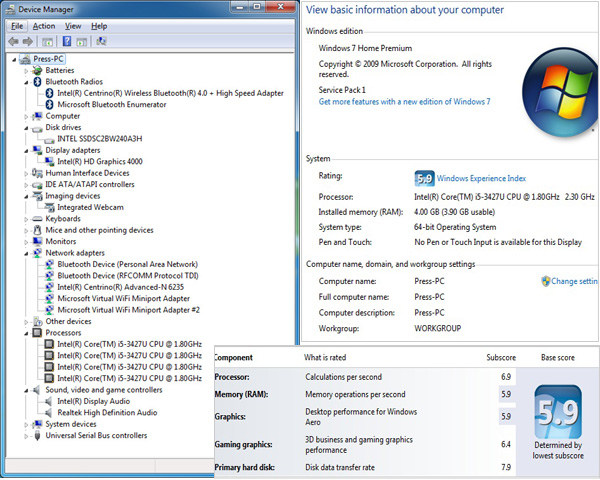
Task: Click the WORKGROUP value text
Action: 438,328
